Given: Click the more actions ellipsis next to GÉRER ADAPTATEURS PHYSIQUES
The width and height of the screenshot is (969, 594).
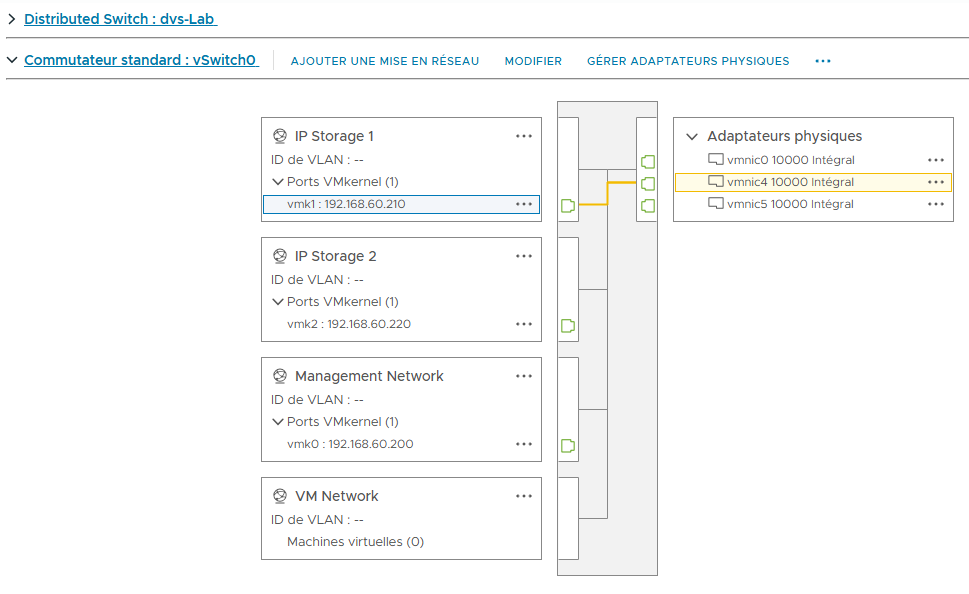Looking at the screenshot, I should point(822,61).
